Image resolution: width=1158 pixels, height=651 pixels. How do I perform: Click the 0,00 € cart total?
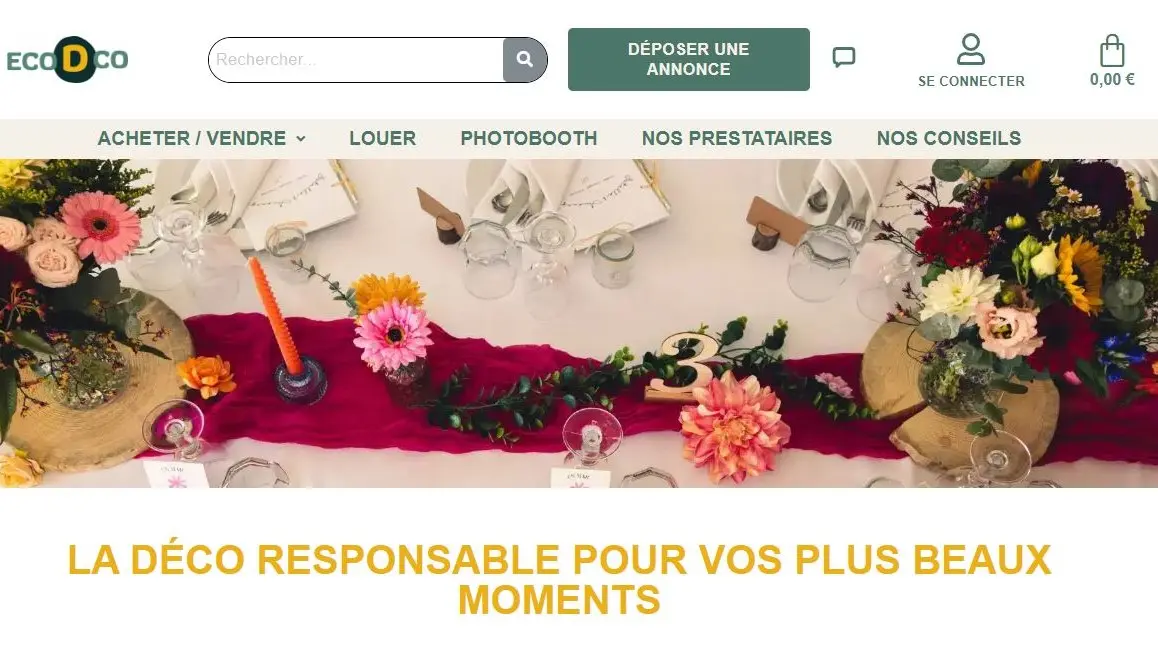point(1112,79)
